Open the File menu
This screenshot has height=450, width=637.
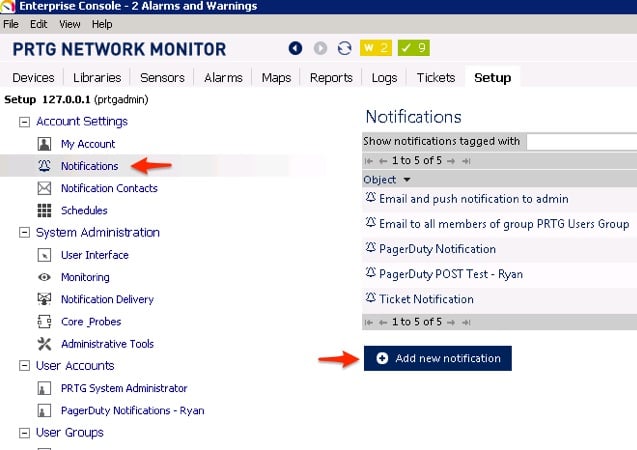click(x=11, y=24)
